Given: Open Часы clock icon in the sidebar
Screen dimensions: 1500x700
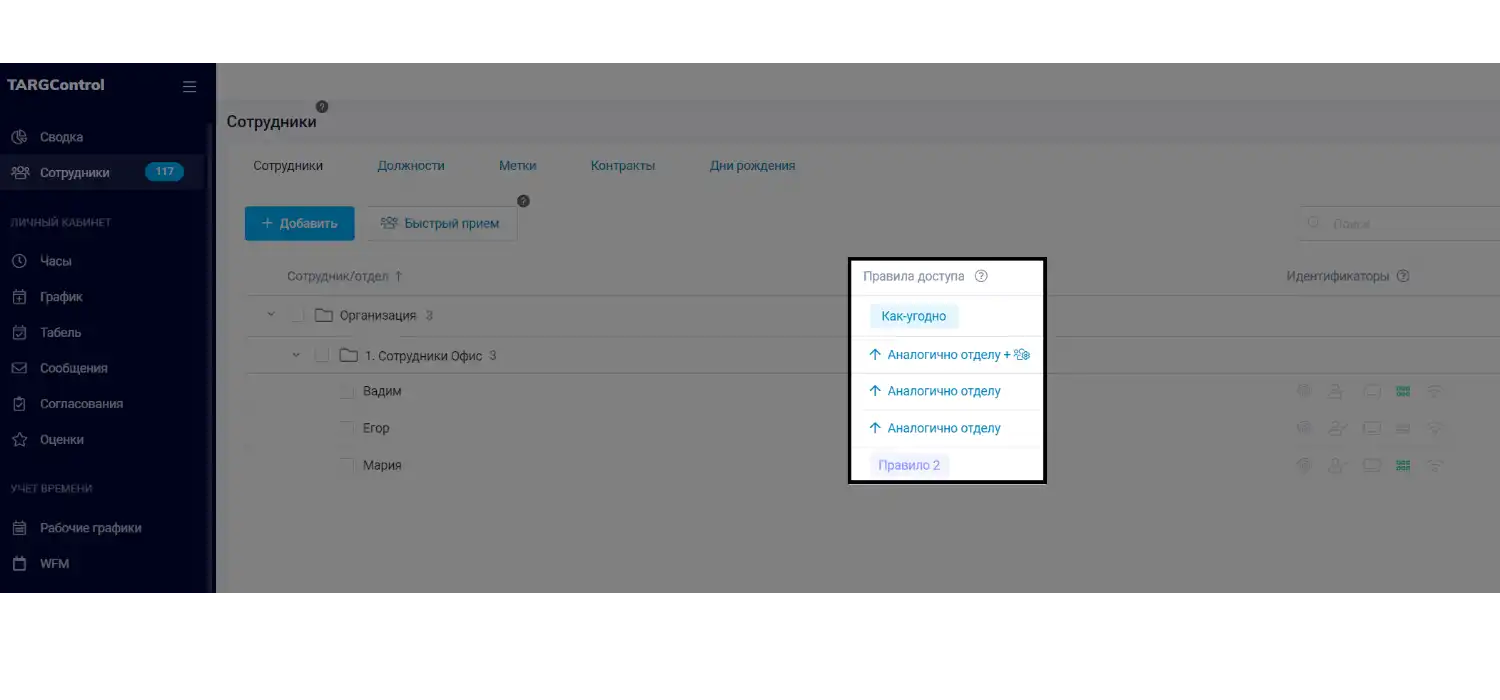Looking at the screenshot, I should click(19, 261).
